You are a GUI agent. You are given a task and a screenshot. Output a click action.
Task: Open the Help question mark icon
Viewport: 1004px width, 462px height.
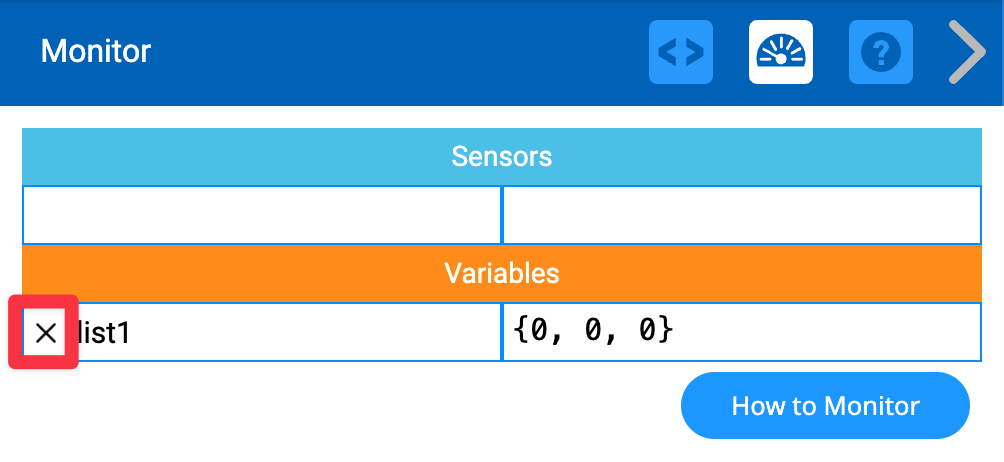coord(881,52)
